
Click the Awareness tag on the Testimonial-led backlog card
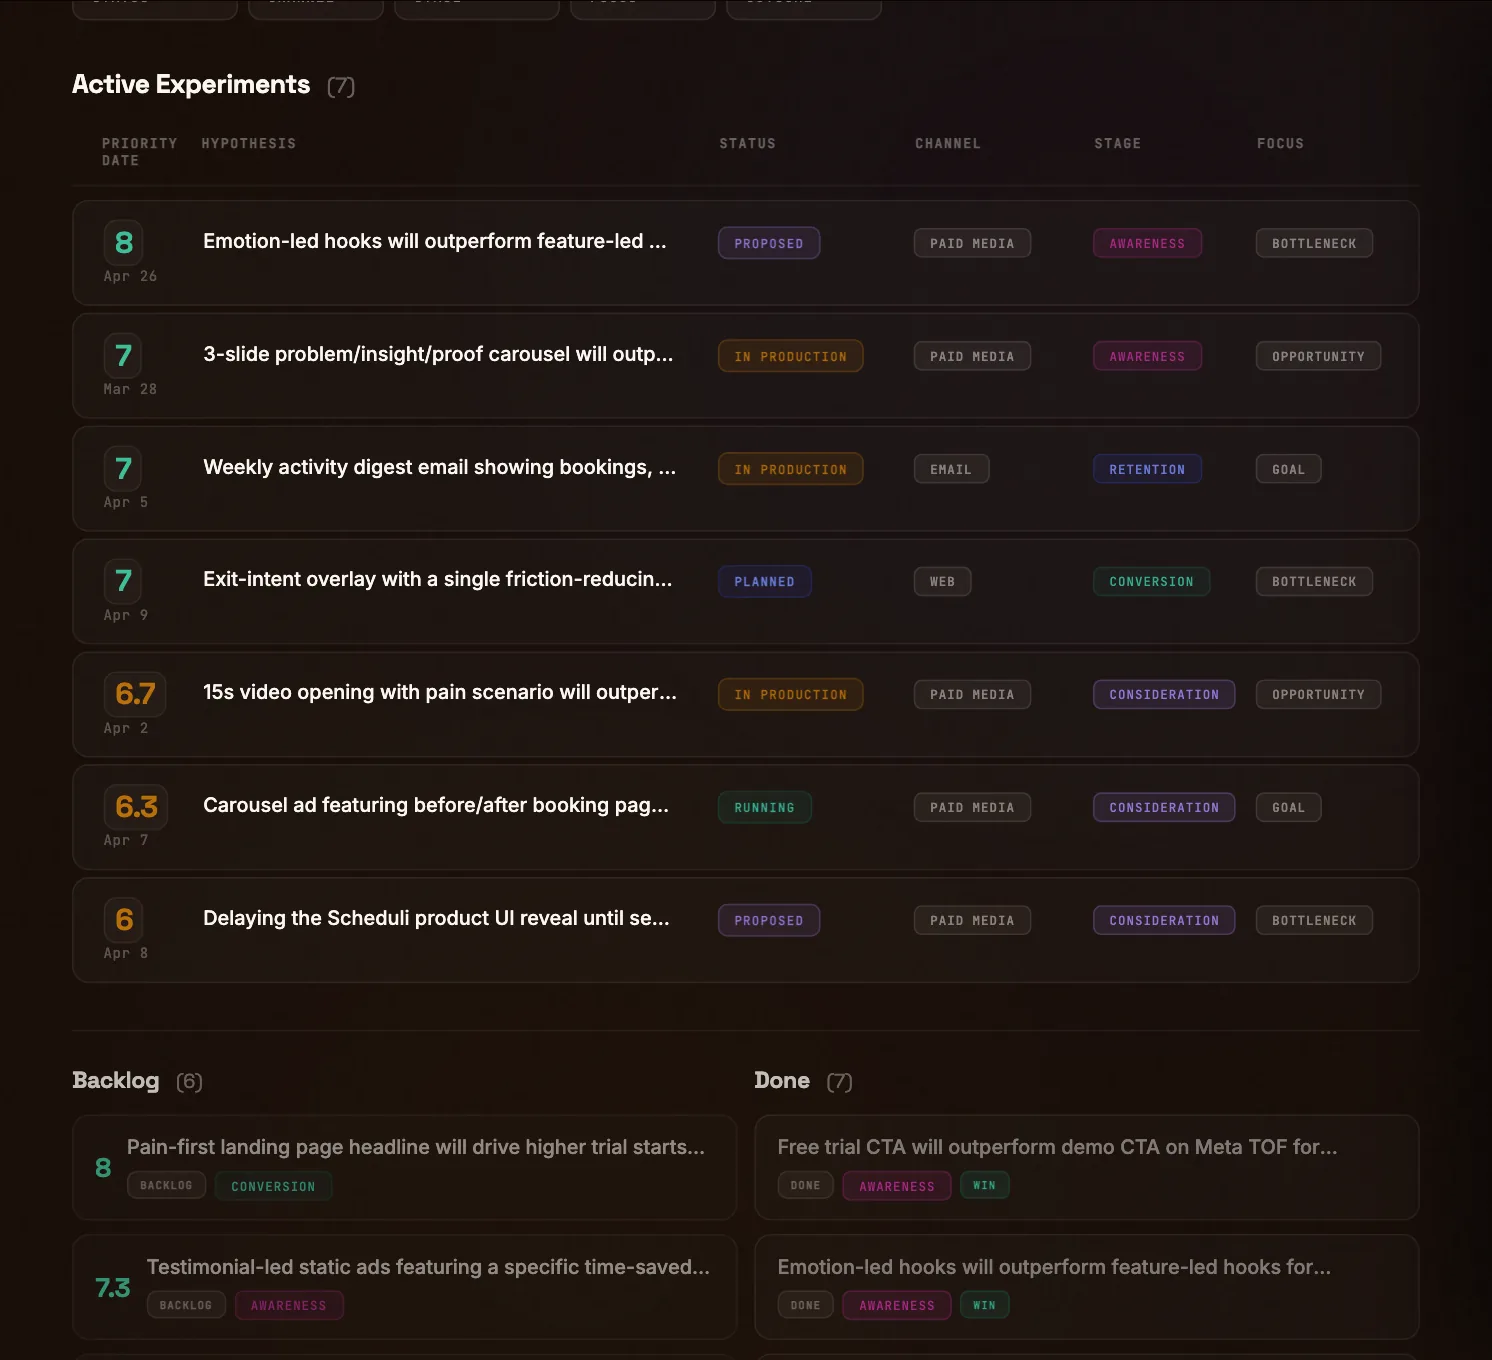tap(289, 1305)
